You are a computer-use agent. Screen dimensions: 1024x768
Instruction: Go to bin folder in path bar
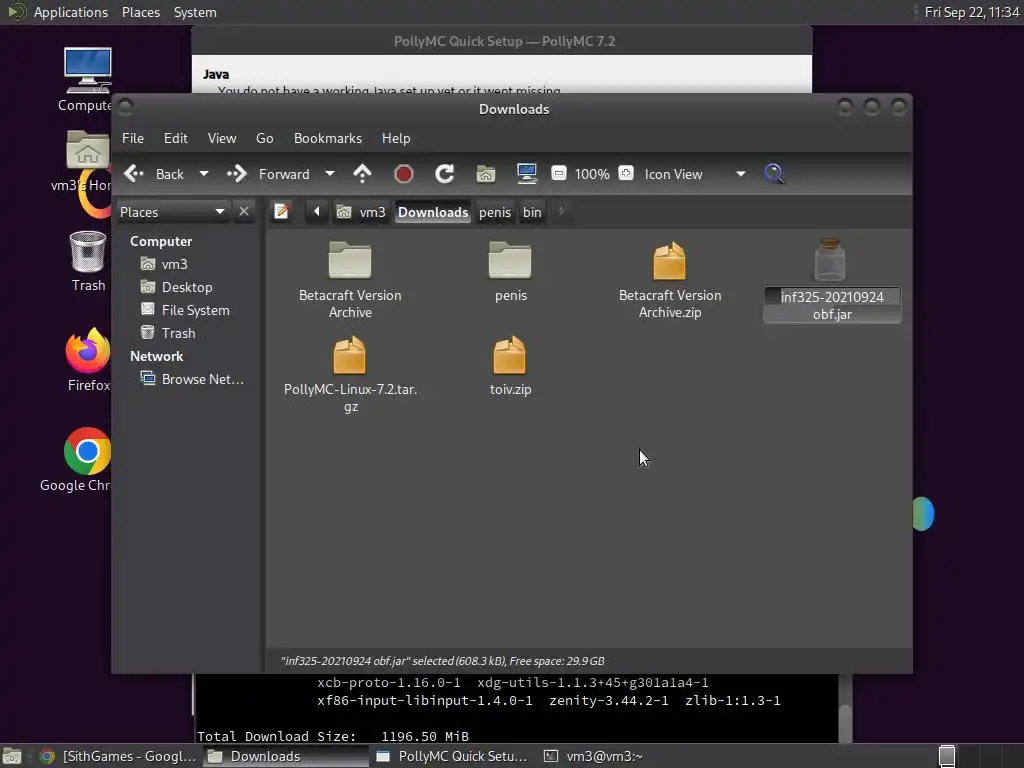532,212
